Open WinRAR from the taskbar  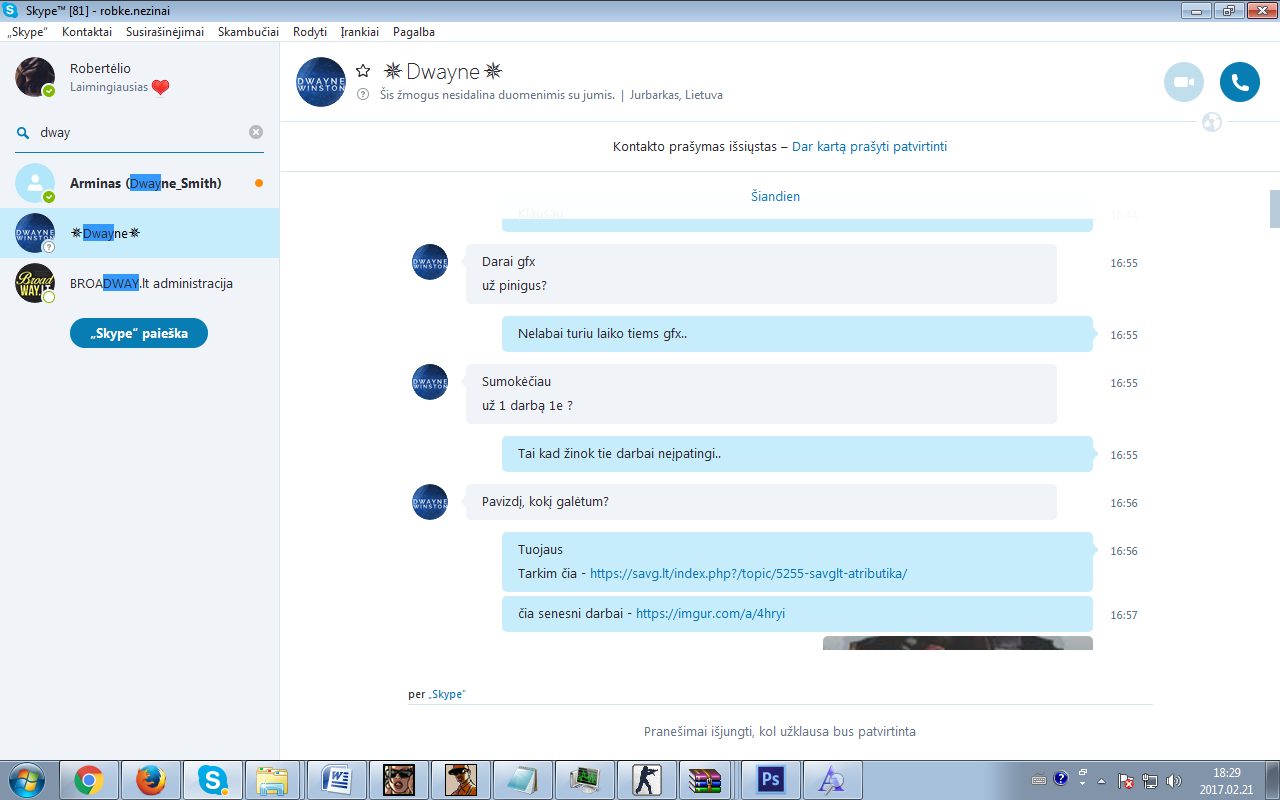point(708,779)
